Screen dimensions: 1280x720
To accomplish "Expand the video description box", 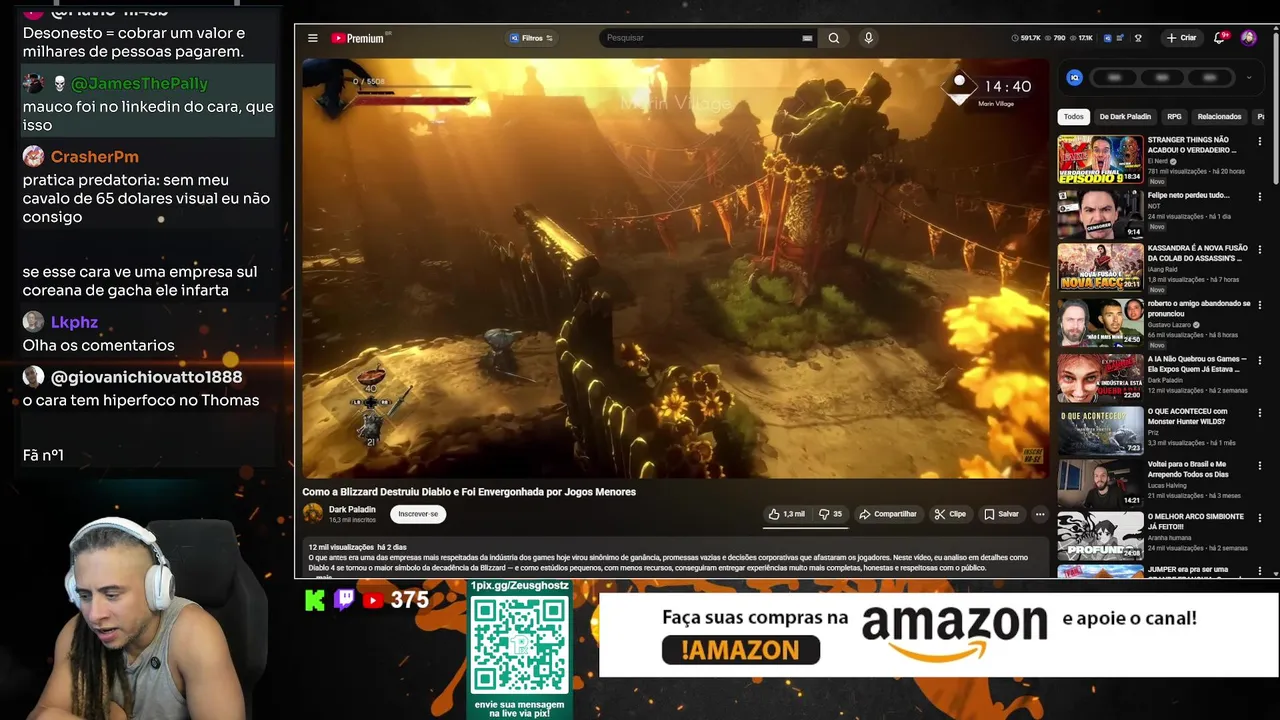I will coord(675,560).
